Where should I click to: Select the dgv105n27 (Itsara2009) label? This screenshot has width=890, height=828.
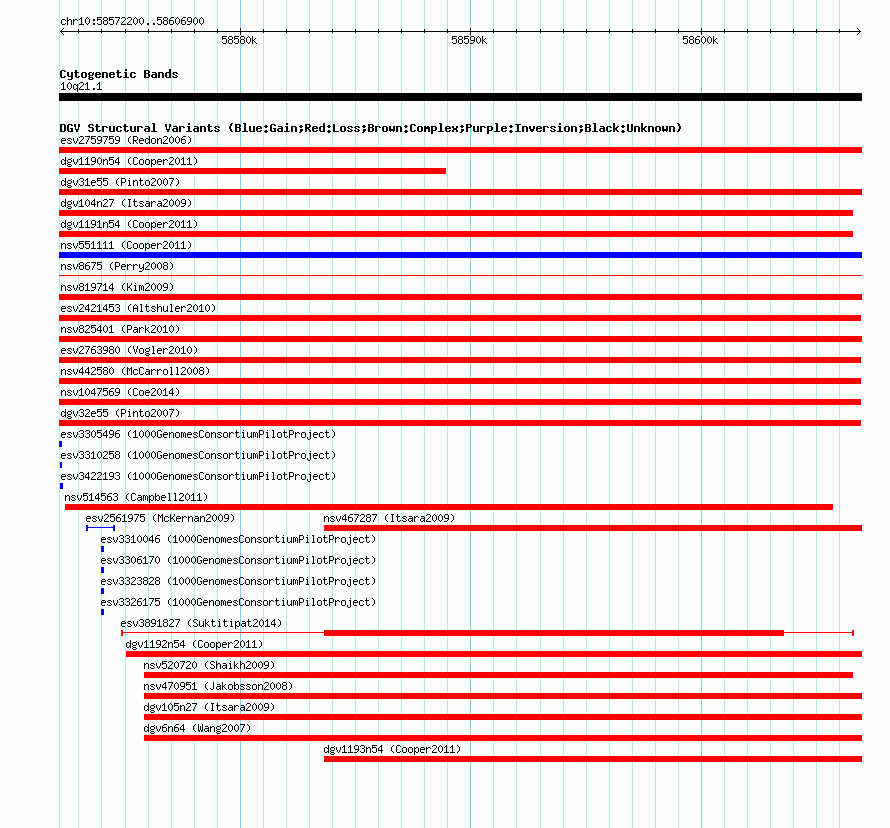pyautogui.click(x=209, y=707)
